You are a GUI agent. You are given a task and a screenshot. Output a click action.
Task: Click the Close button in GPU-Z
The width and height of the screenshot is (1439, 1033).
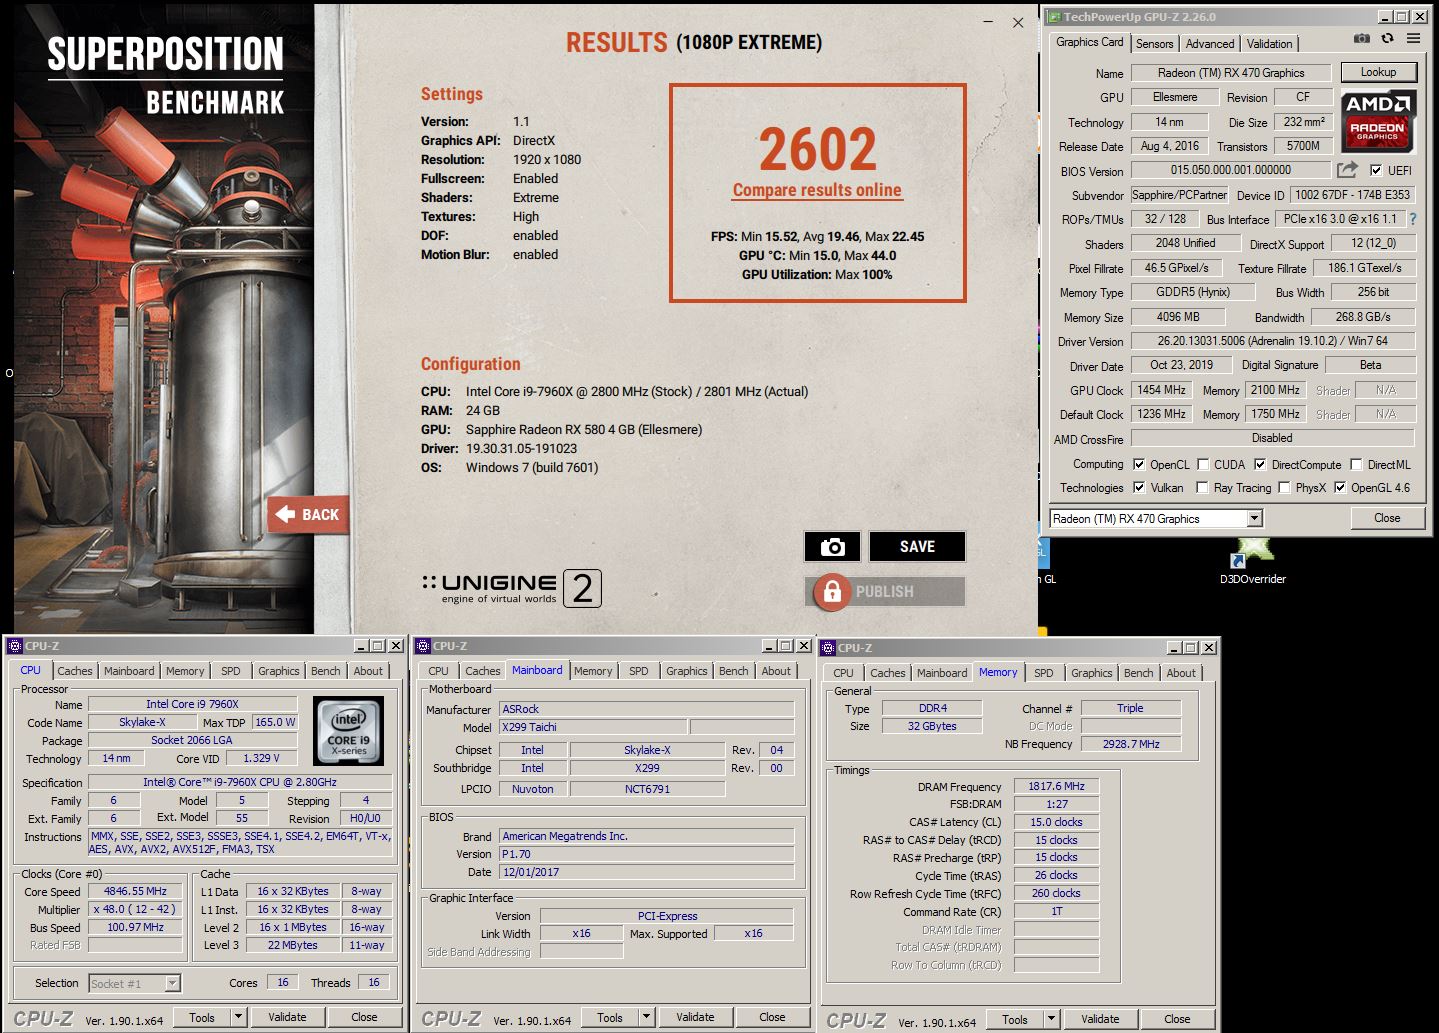(x=1387, y=518)
